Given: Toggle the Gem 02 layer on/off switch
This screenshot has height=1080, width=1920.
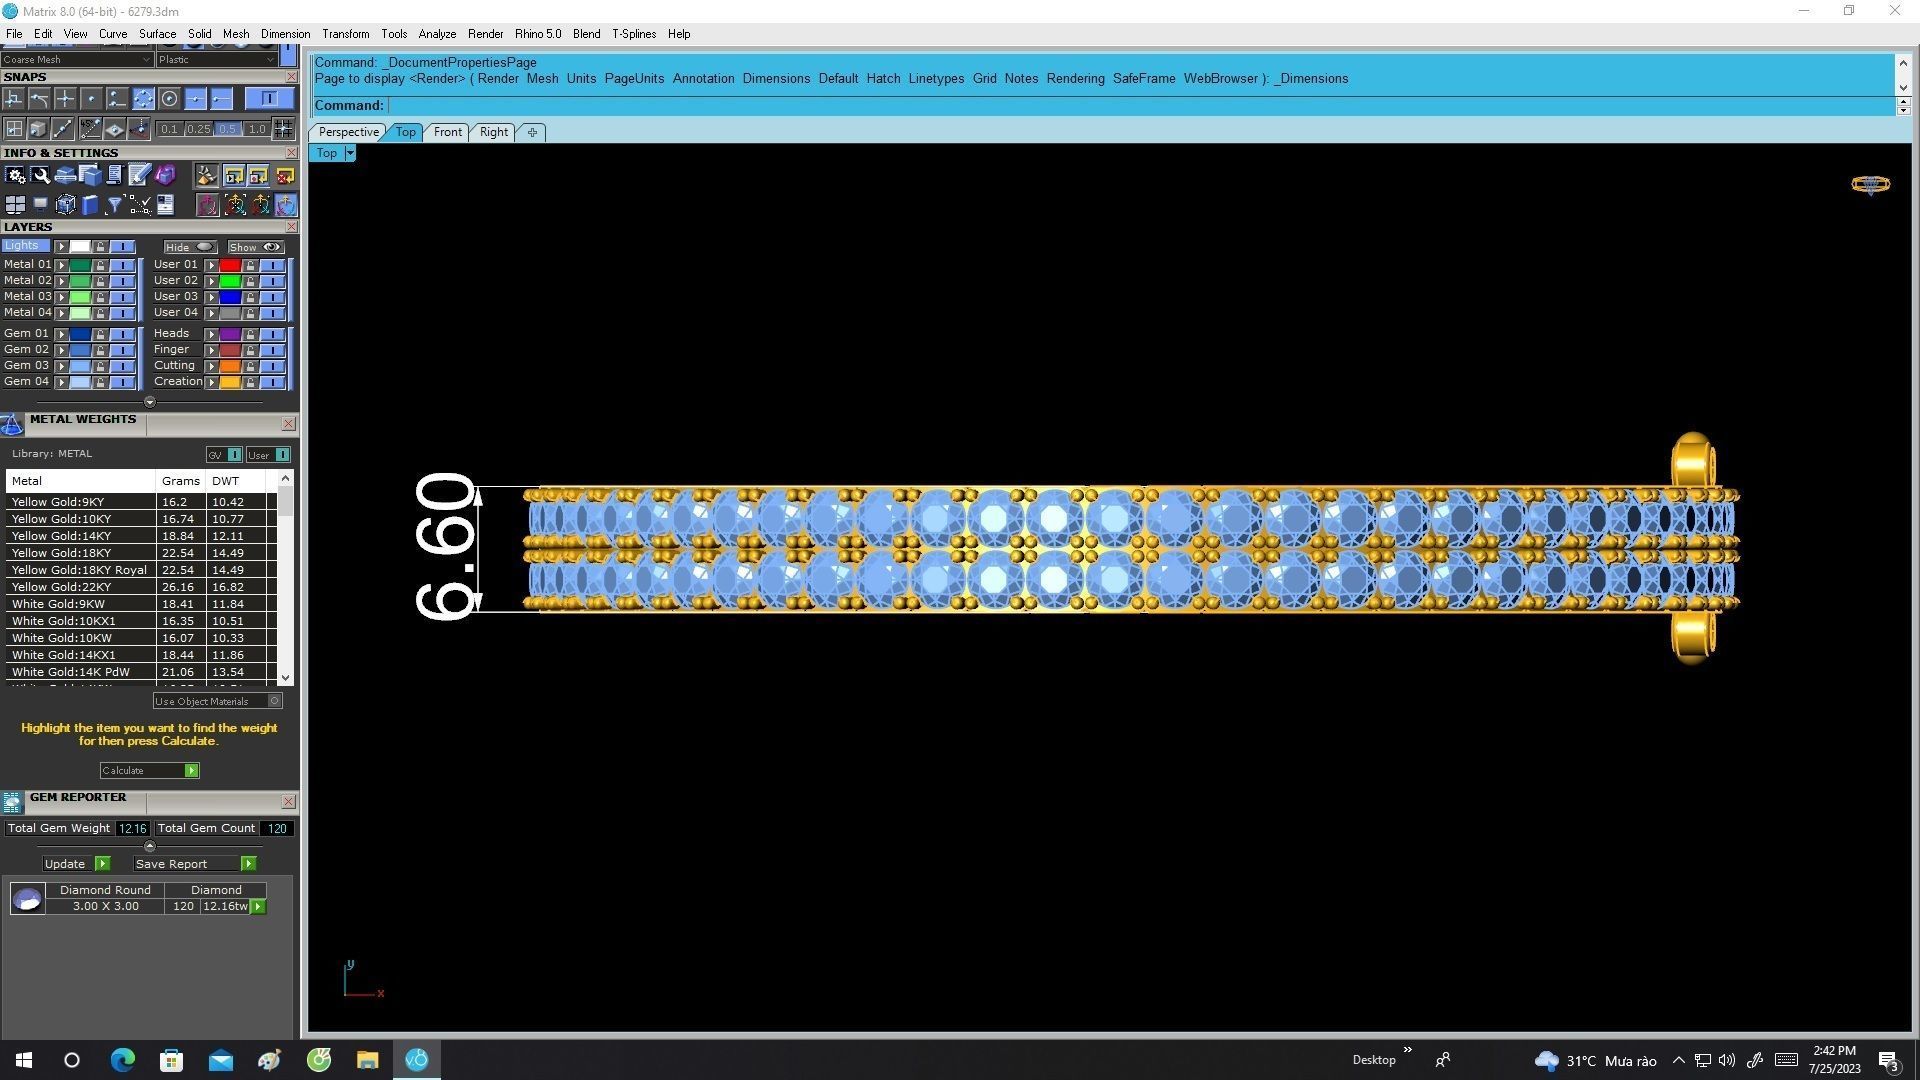Looking at the screenshot, I should 122,350.
